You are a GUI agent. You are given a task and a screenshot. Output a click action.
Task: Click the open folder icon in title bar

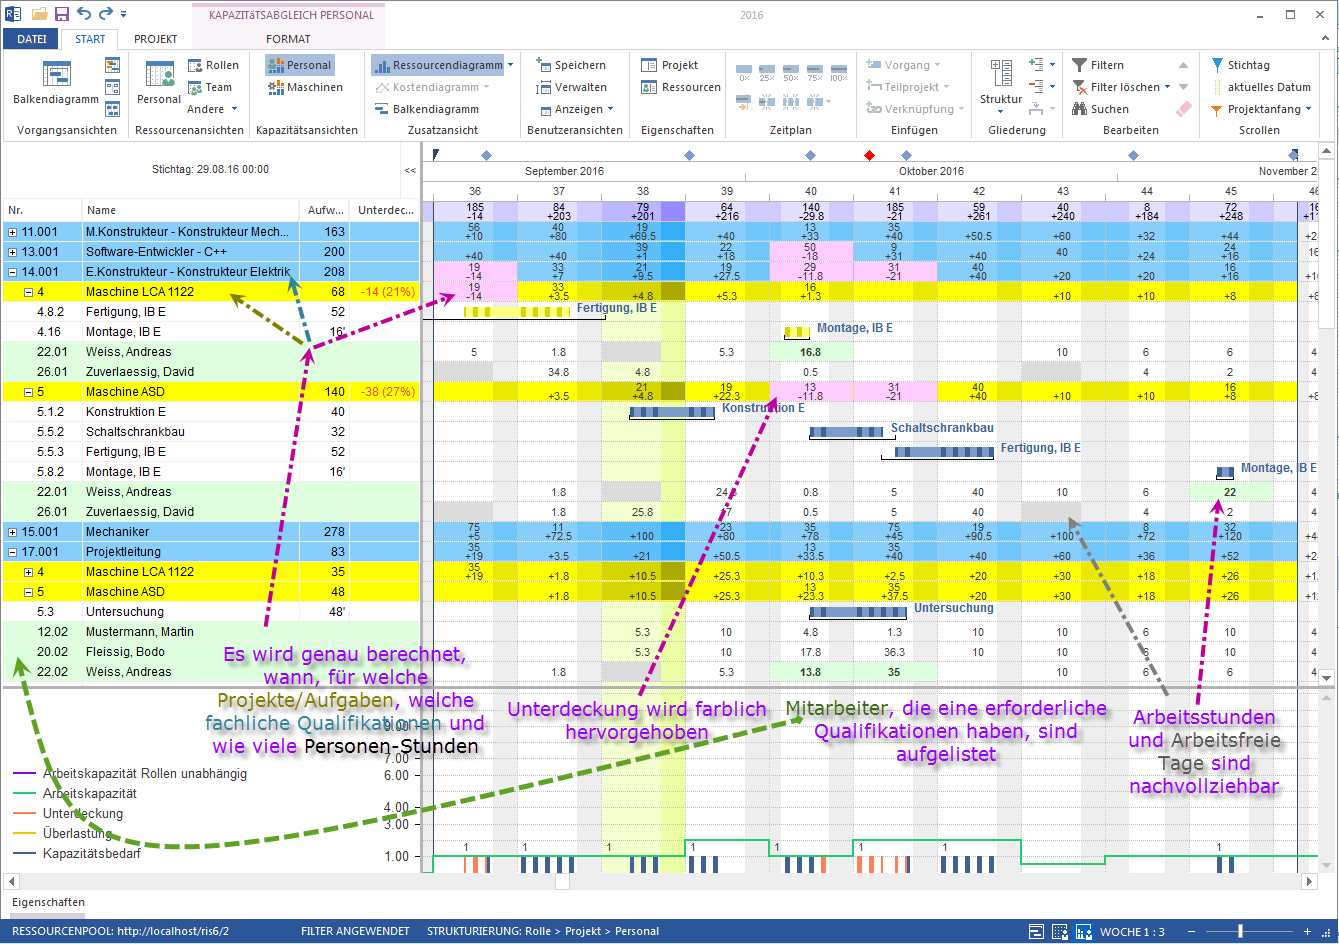coord(39,14)
